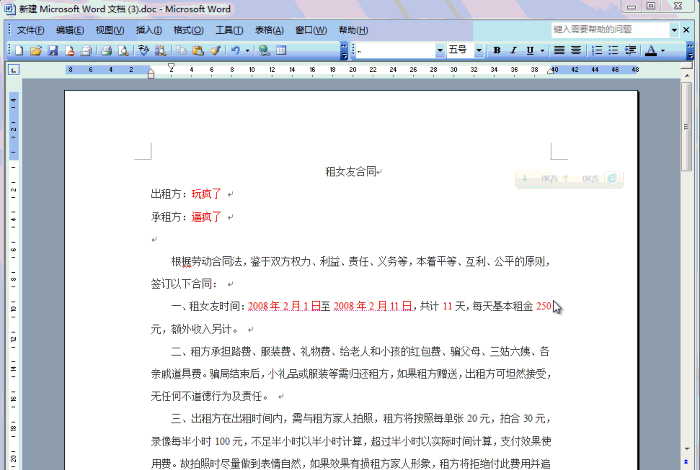The width and height of the screenshot is (700, 470).
Task: Click the vertical scrollbar thumb
Action: tap(686, 126)
